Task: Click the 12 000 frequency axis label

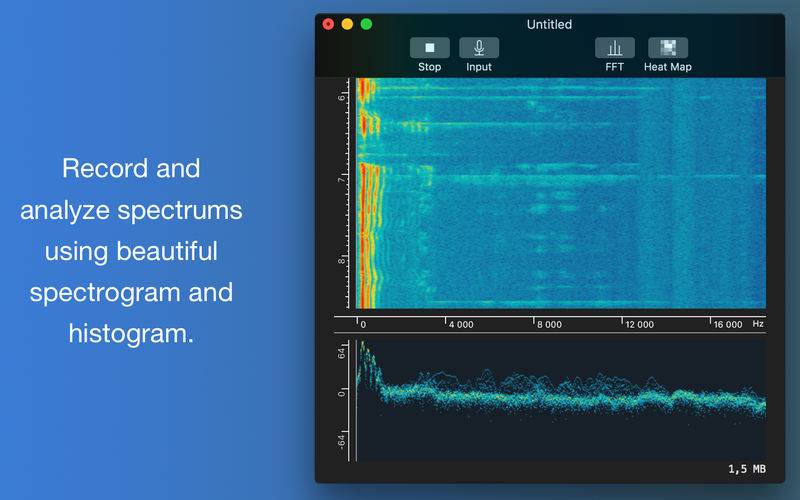Action: [640, 324]
